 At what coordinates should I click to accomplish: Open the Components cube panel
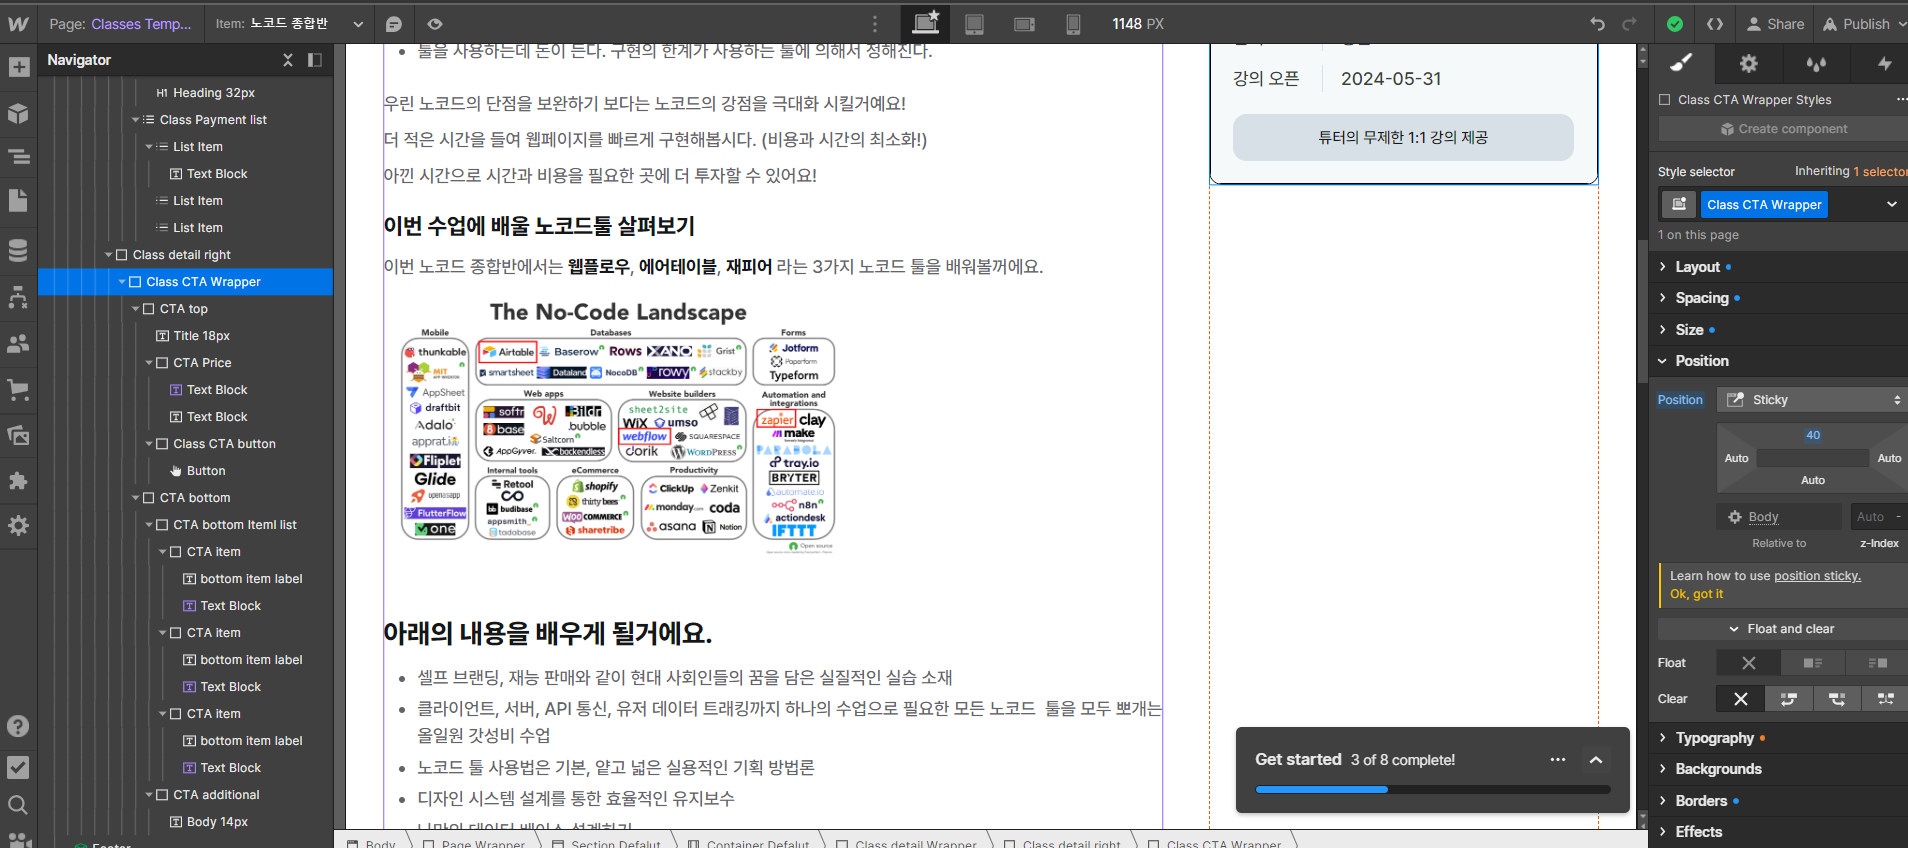[x=18, y=113]
